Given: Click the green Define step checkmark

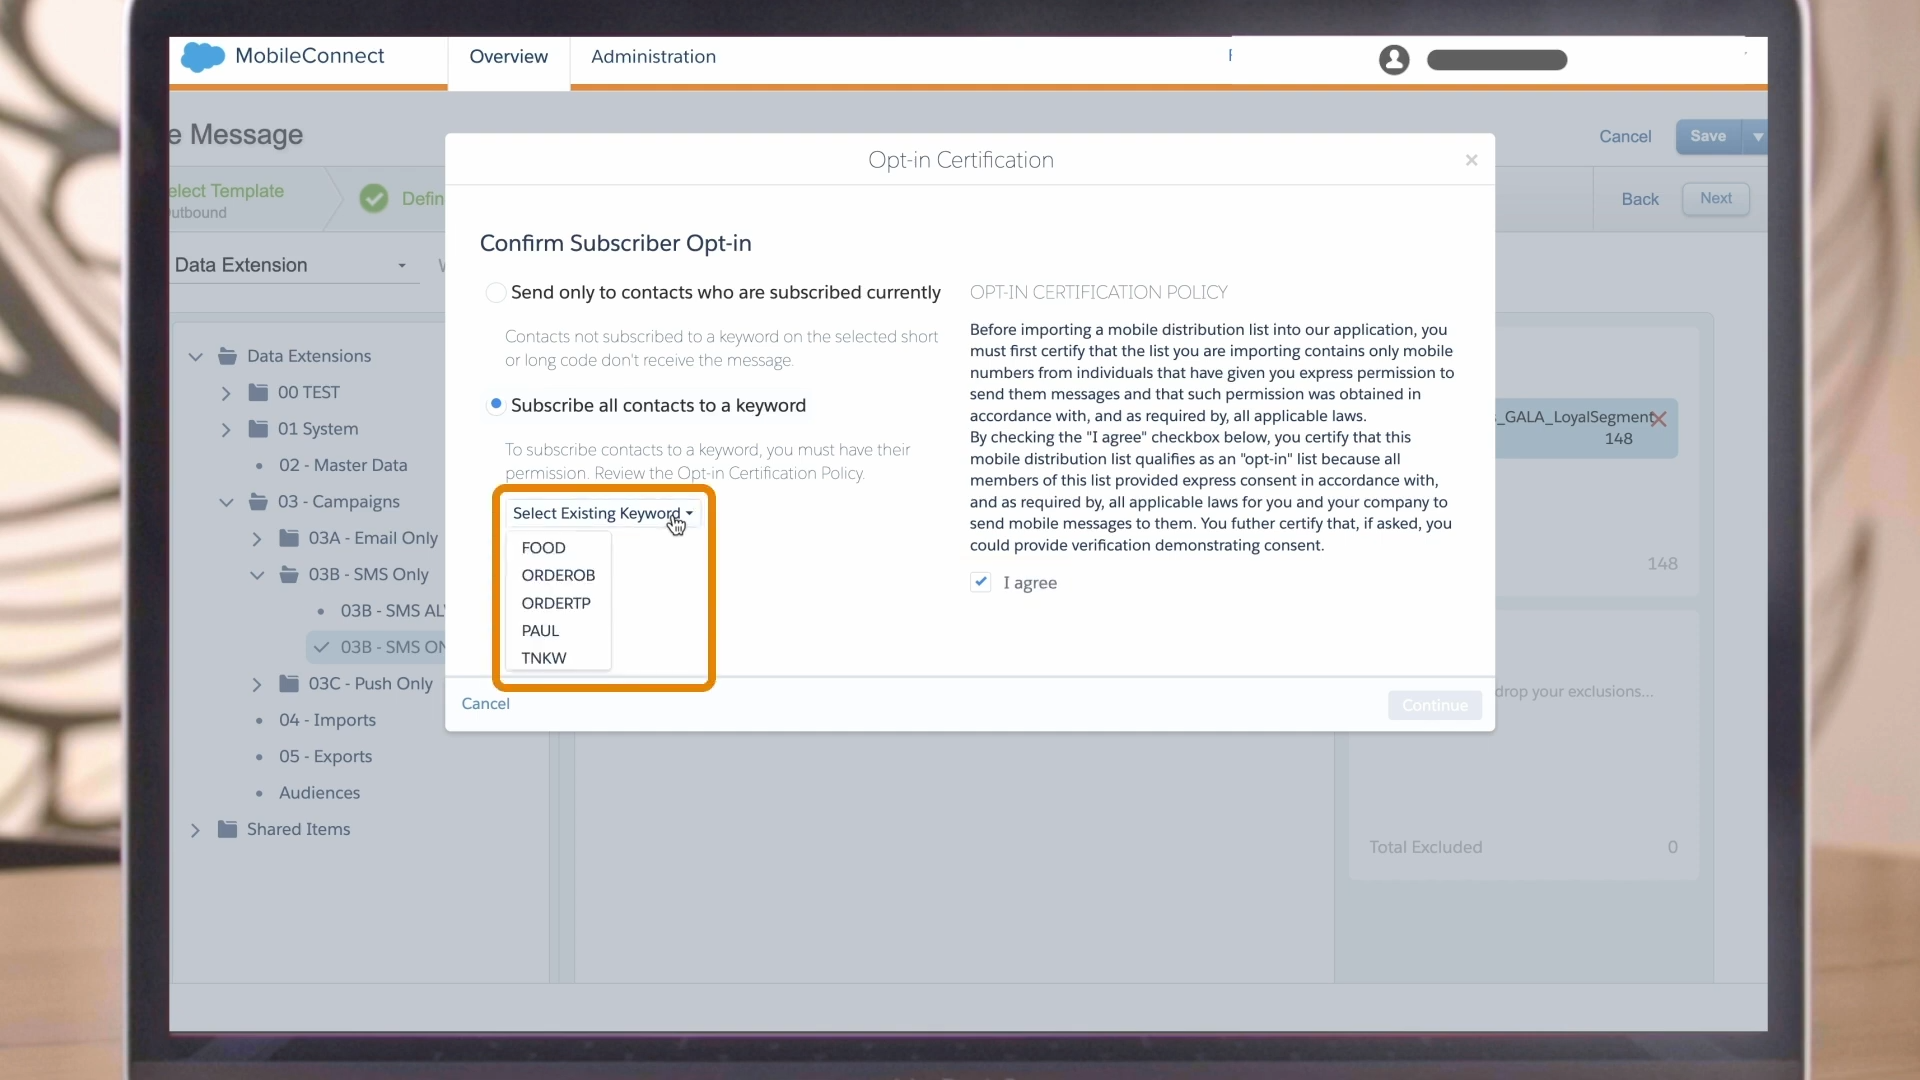Looking at the screenshot, I should 374,199.
